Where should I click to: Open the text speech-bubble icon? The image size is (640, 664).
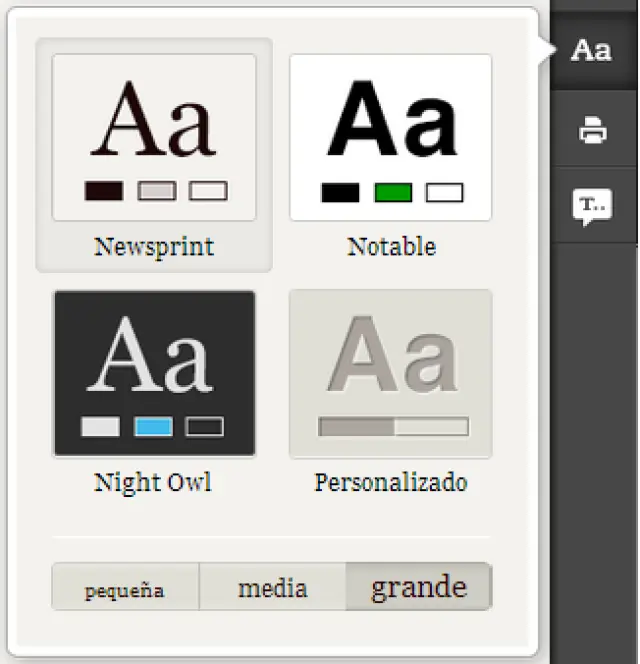(x=592, y=206)
